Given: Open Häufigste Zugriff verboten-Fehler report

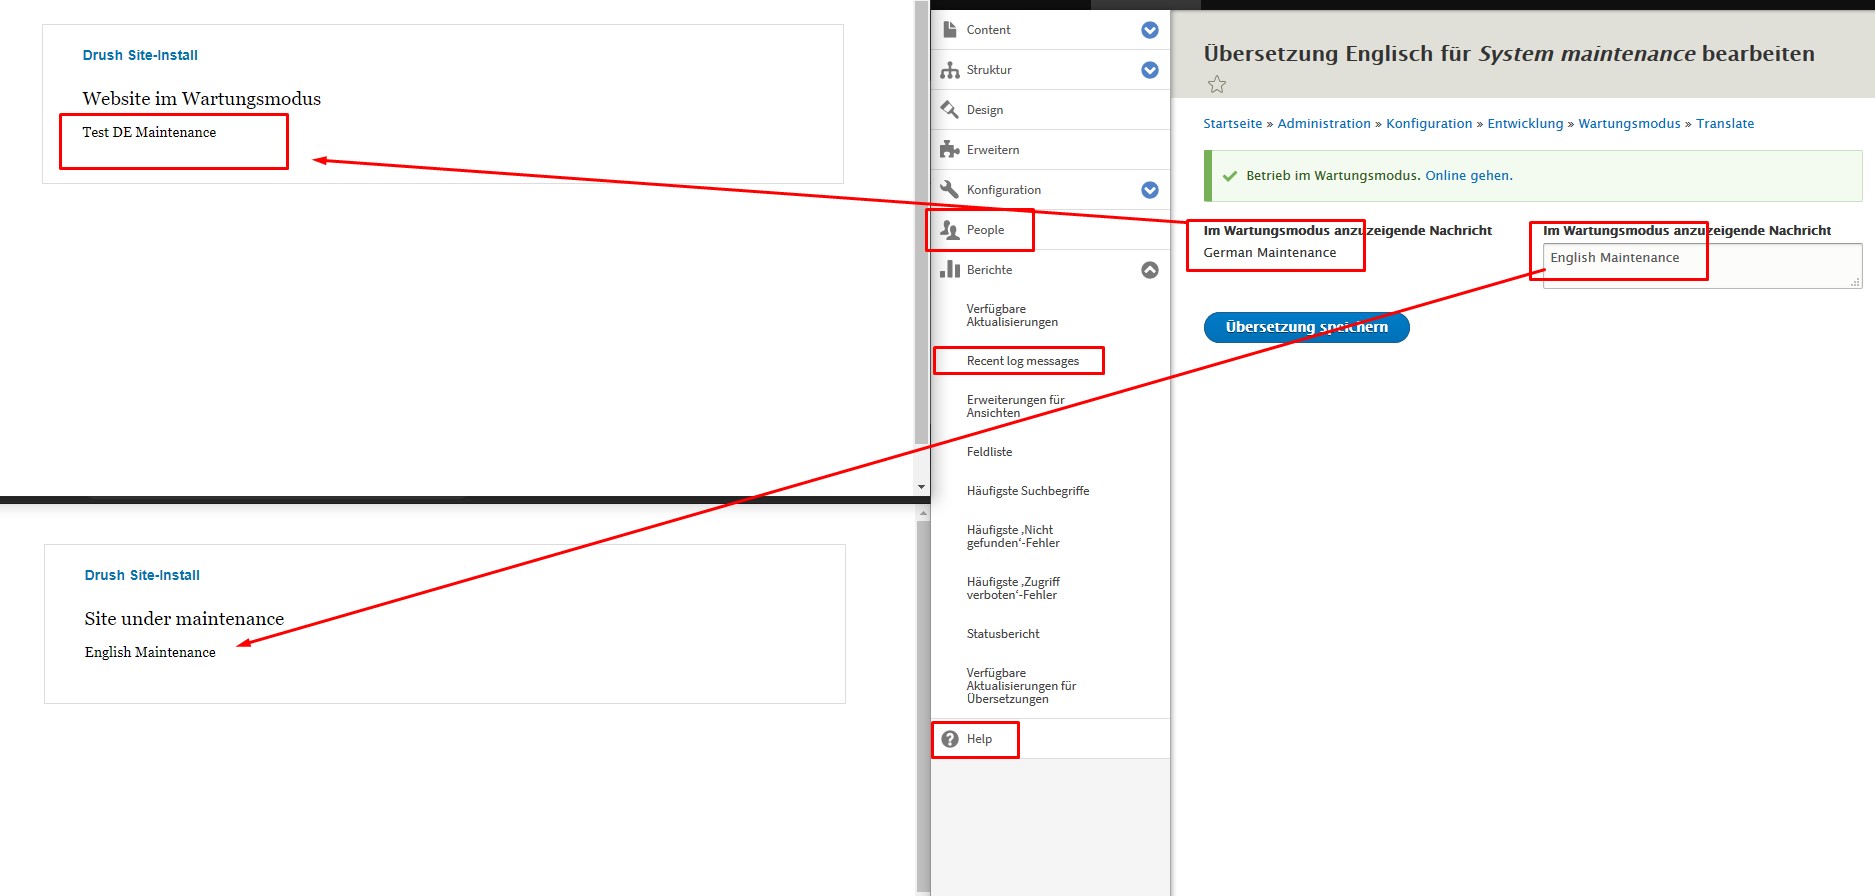Looking at the screenshot, I should 1013,588.
